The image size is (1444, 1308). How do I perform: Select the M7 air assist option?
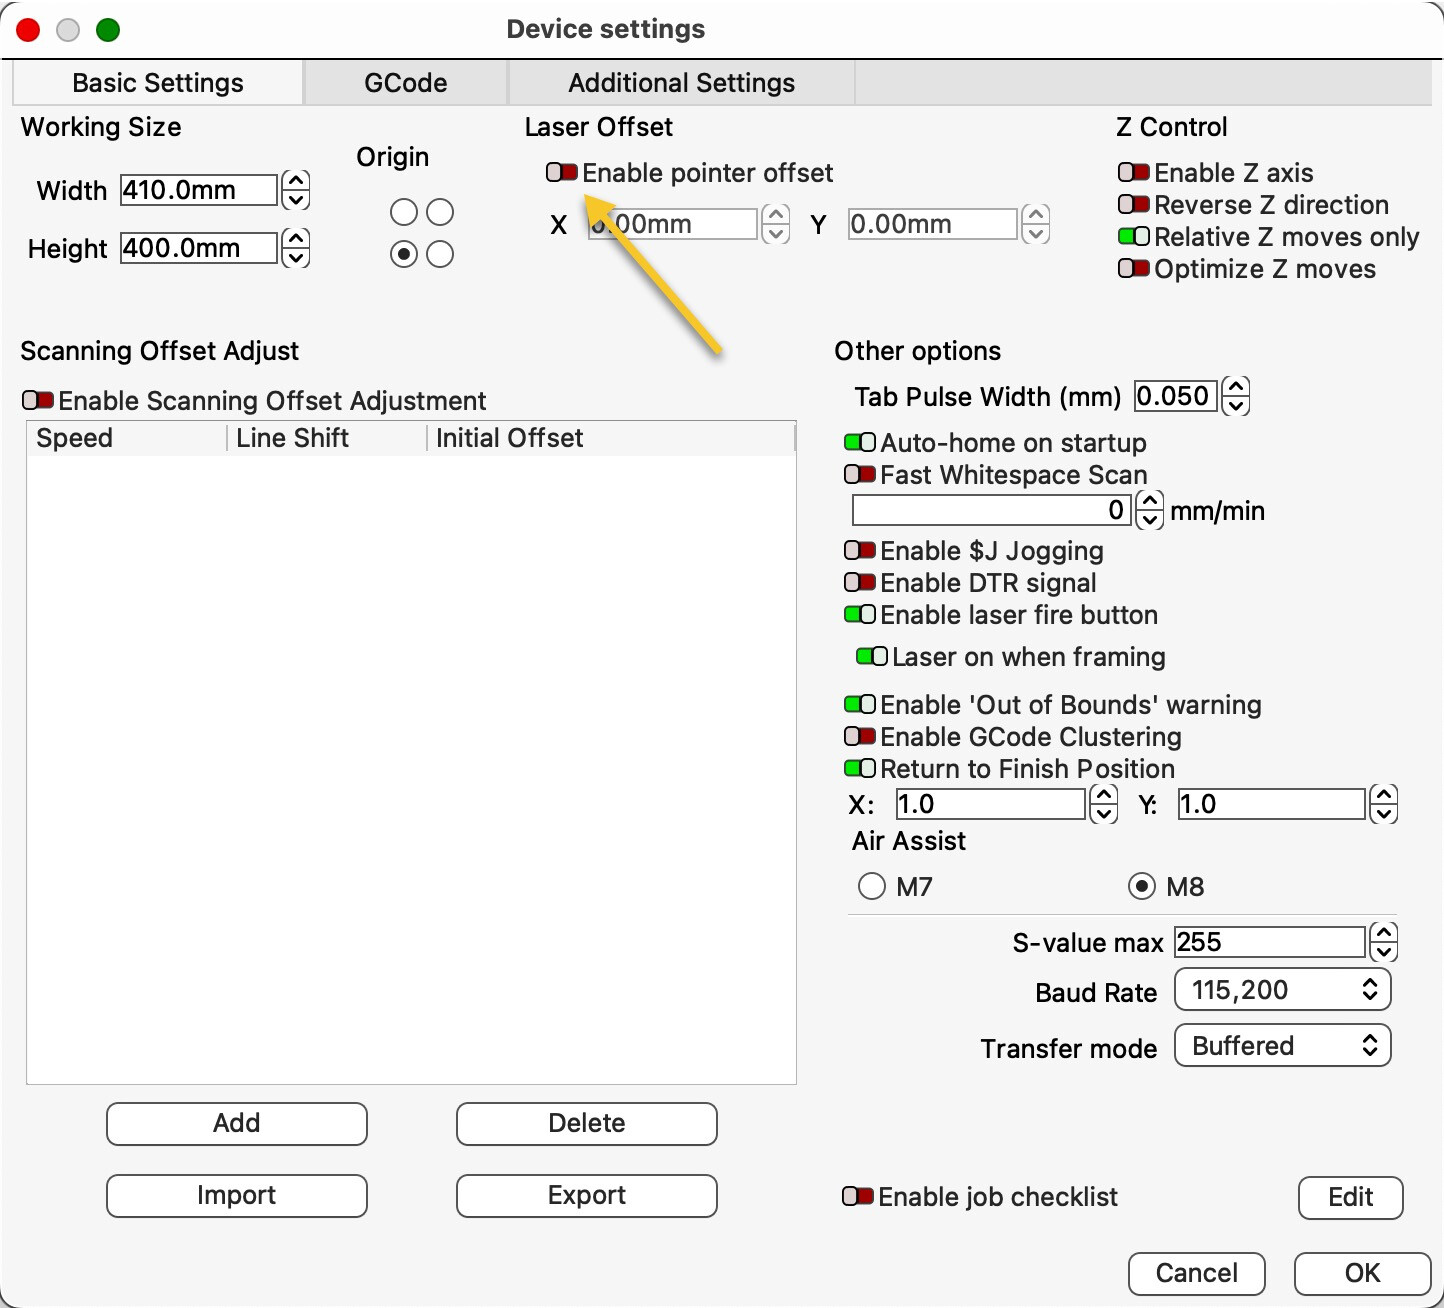[x=872, y=886]
